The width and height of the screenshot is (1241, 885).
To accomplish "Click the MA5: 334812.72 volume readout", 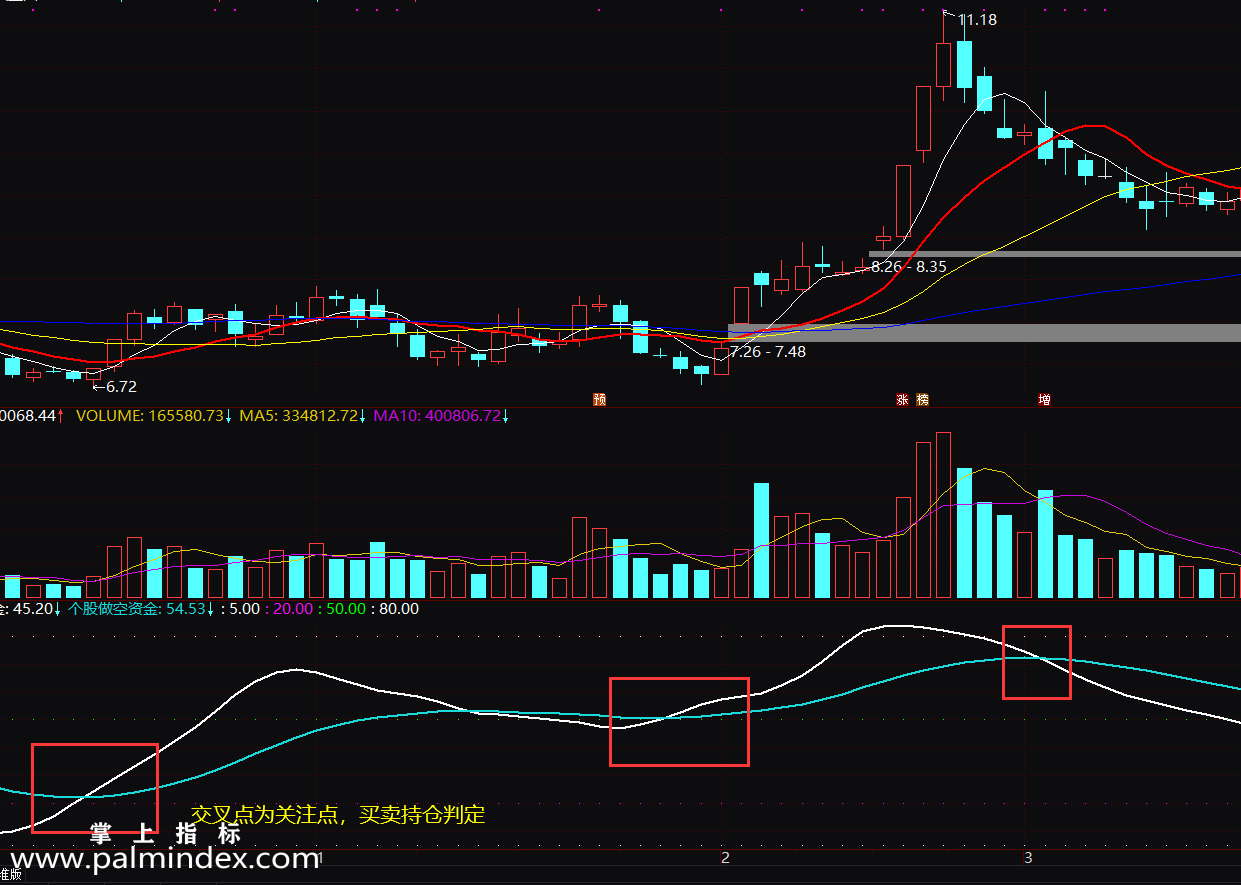I will coord(298,416).
